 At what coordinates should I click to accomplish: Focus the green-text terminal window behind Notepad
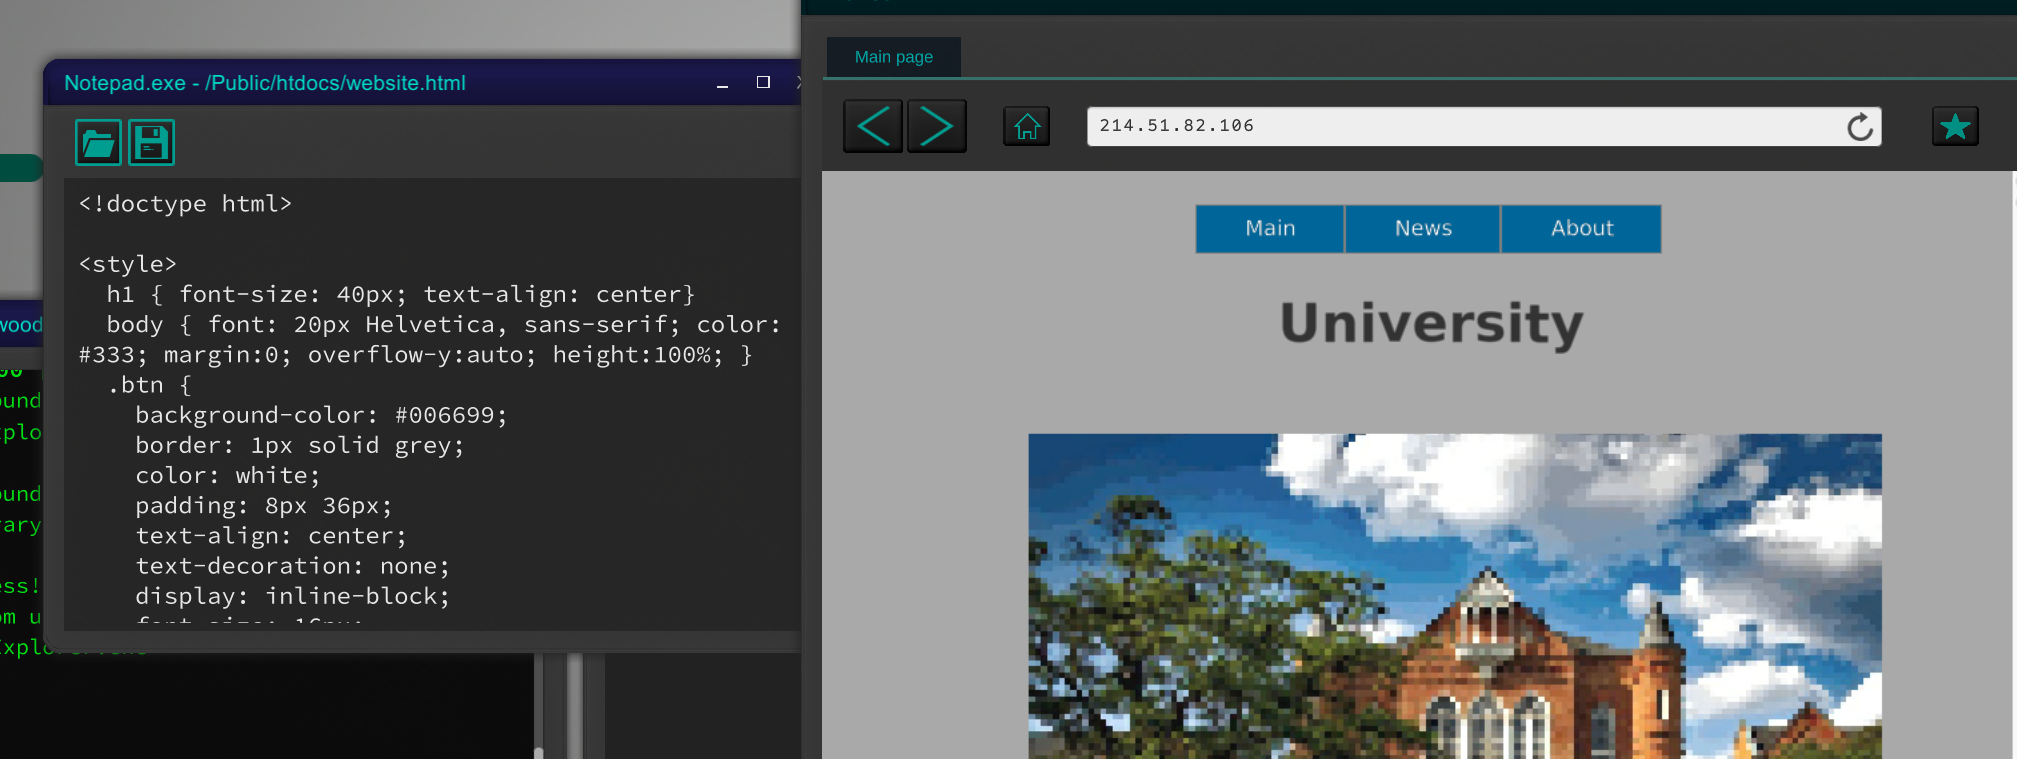point(20,500)
